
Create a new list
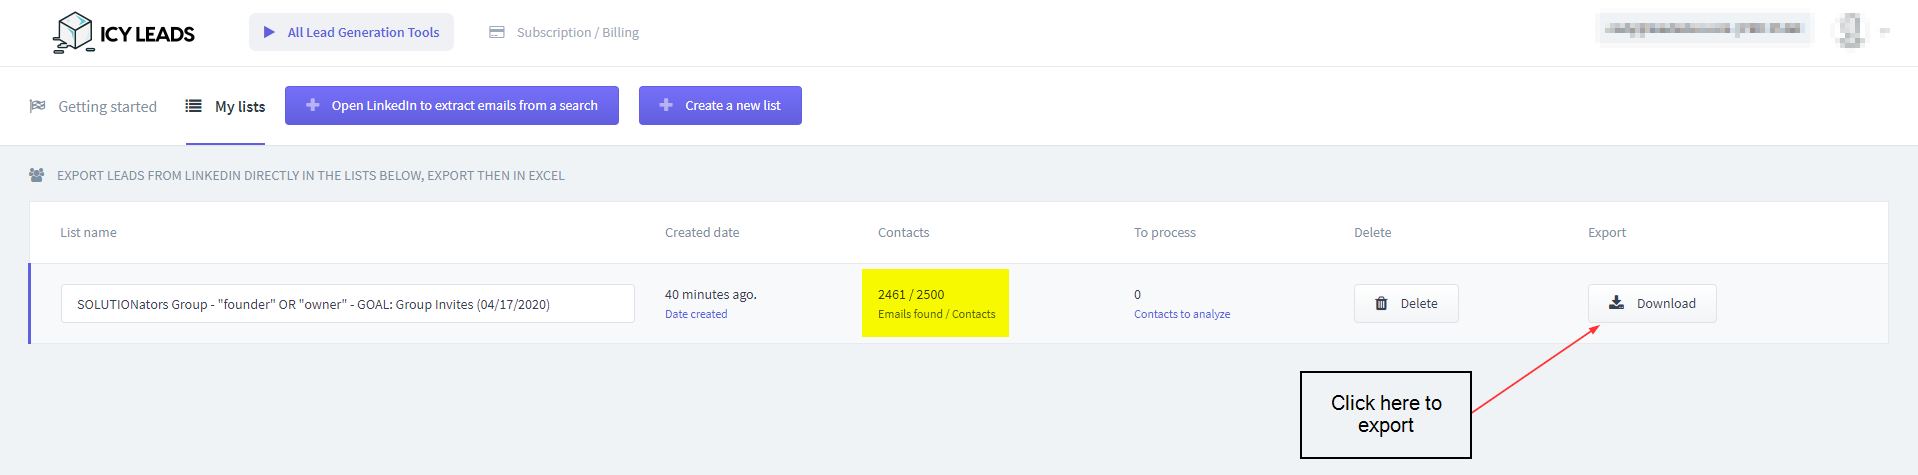[720, 105]
